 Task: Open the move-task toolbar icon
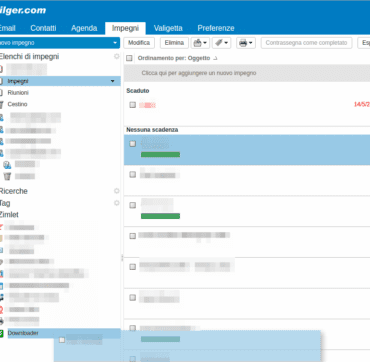coord(198,43)
